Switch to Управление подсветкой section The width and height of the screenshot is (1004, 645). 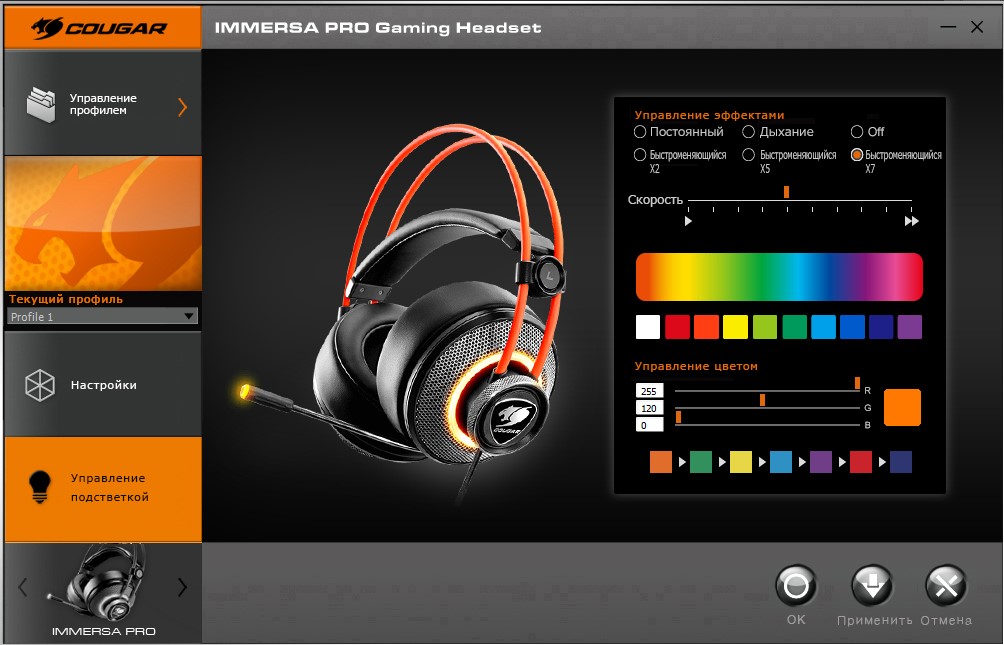(x=102, y=489)
